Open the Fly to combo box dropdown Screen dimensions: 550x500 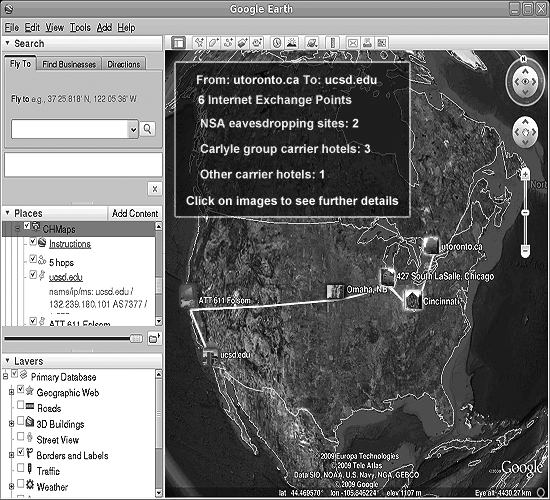133,129
